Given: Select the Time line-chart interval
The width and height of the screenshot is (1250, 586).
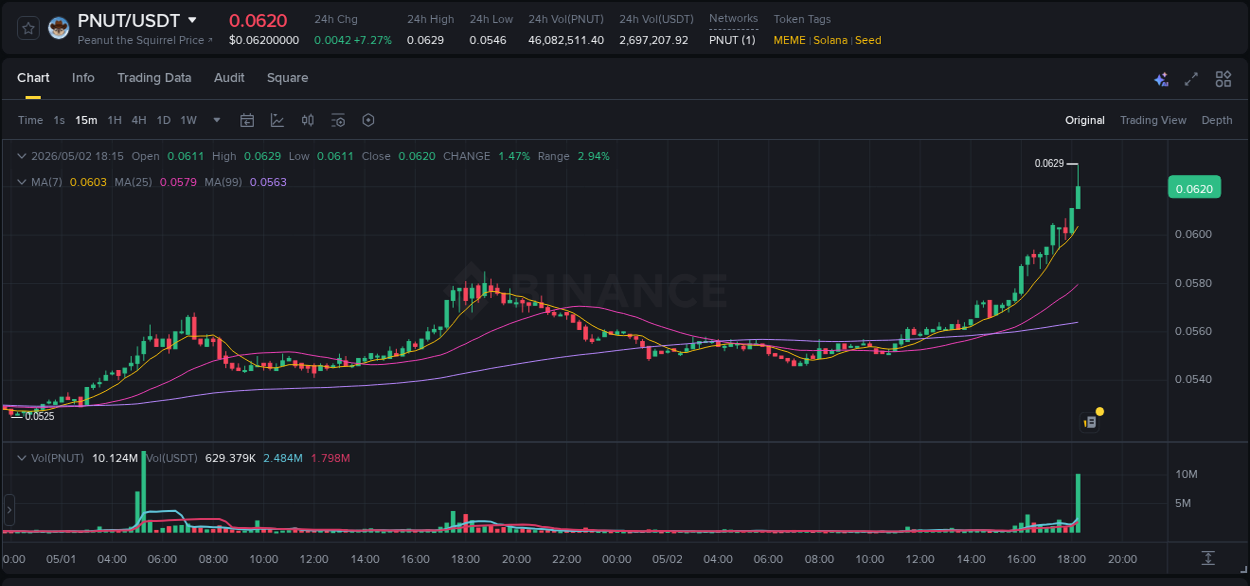Looking at the screenshot, I should click(30, 120).
